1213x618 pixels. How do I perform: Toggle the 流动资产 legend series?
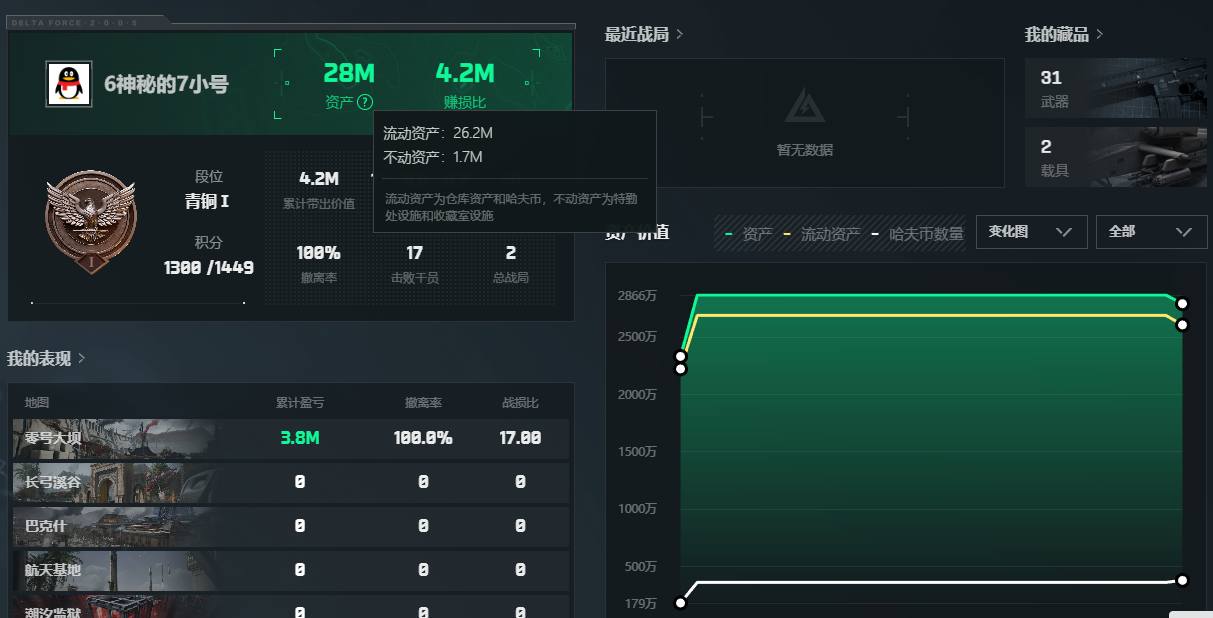point(821,233)
